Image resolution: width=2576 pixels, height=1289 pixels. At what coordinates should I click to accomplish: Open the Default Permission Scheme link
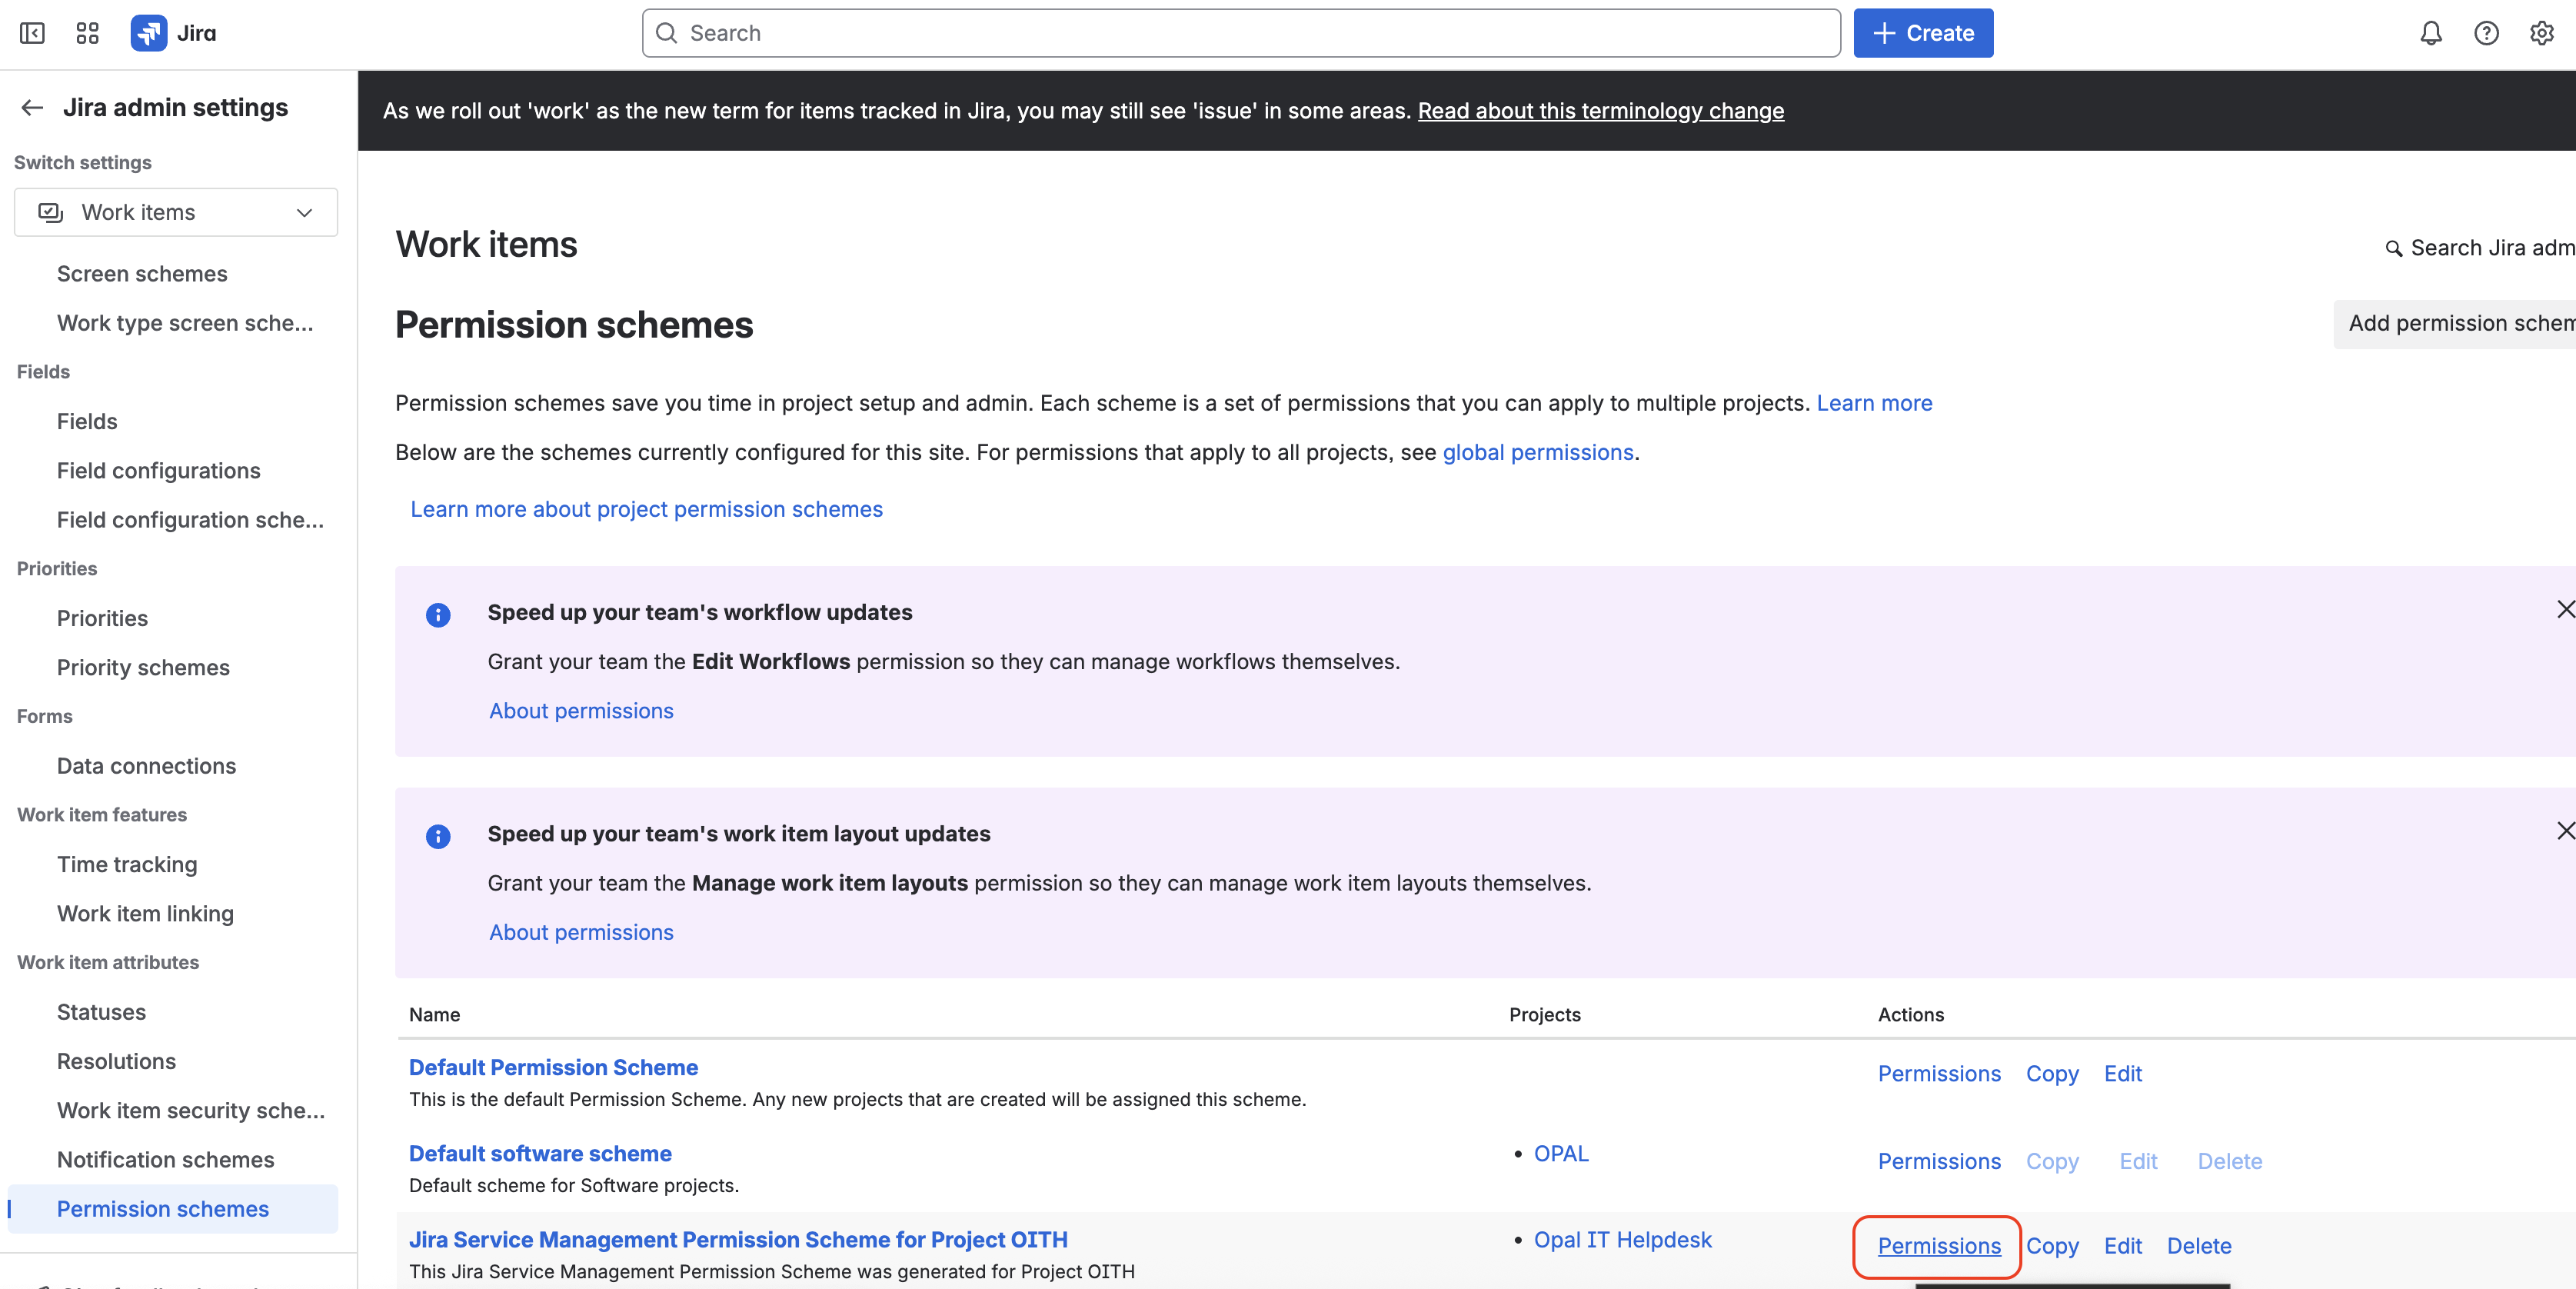click(x=553, y=1067)
